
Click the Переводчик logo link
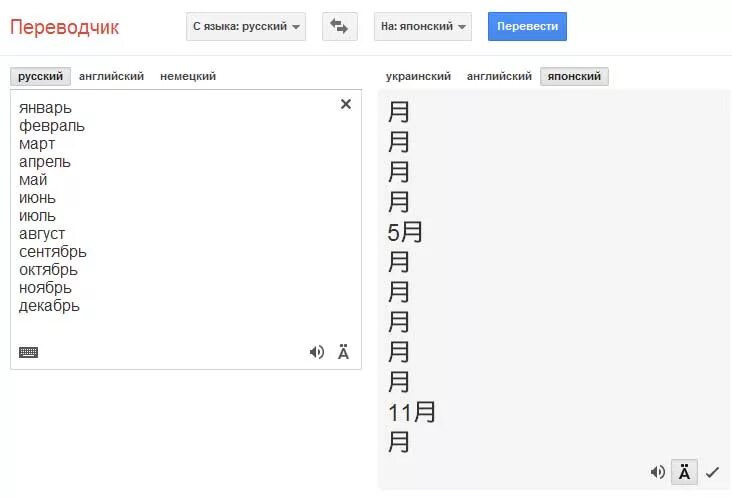pos(64,27)
